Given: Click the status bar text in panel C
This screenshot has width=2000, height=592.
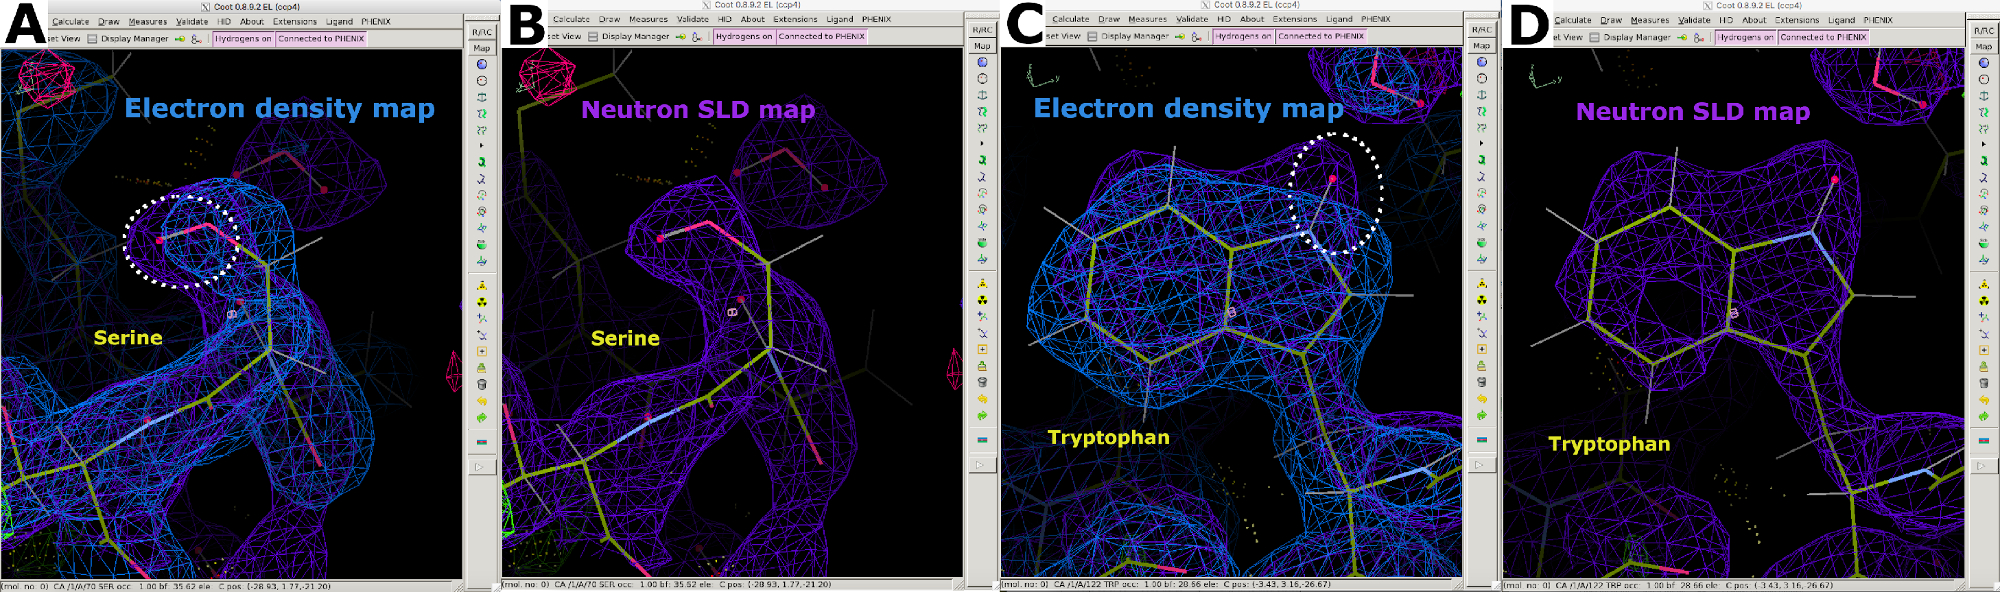Looking at the screenshot, I should pyautogui.click(x=1166, y=585).
